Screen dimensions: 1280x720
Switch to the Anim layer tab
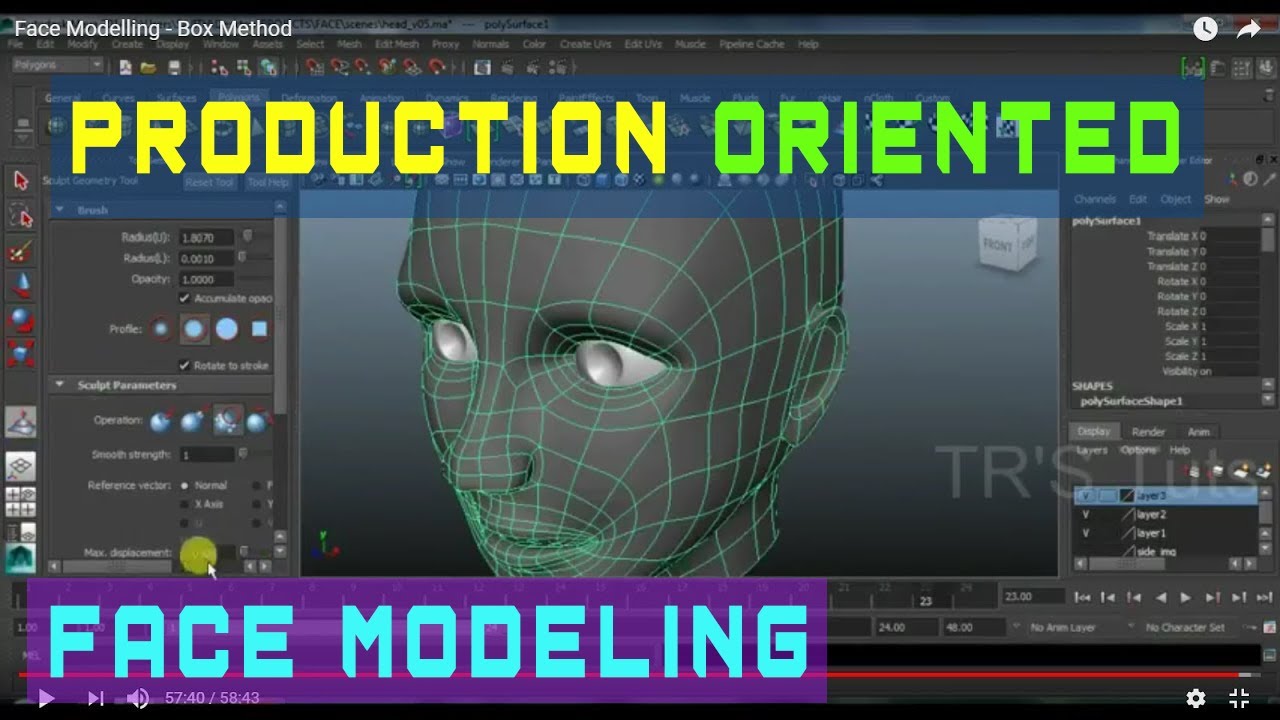(x=1198, y=432)
